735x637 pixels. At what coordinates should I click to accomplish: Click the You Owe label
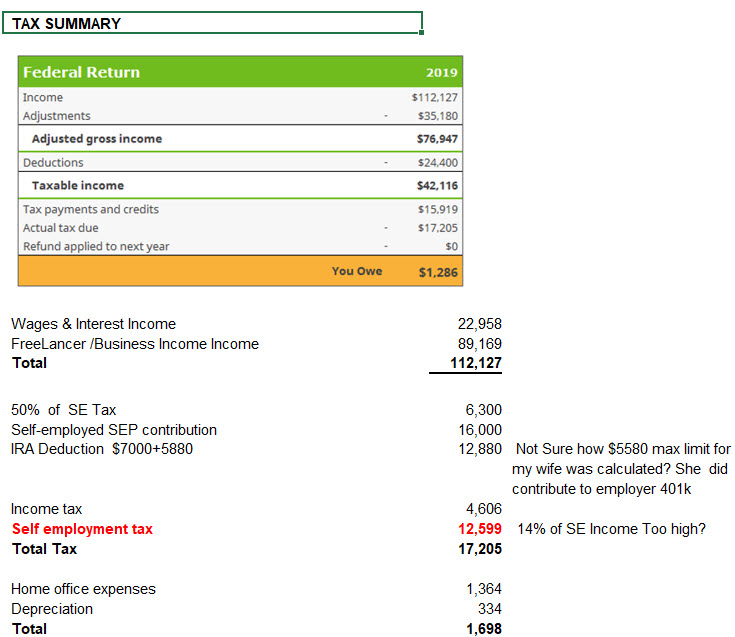357,271
